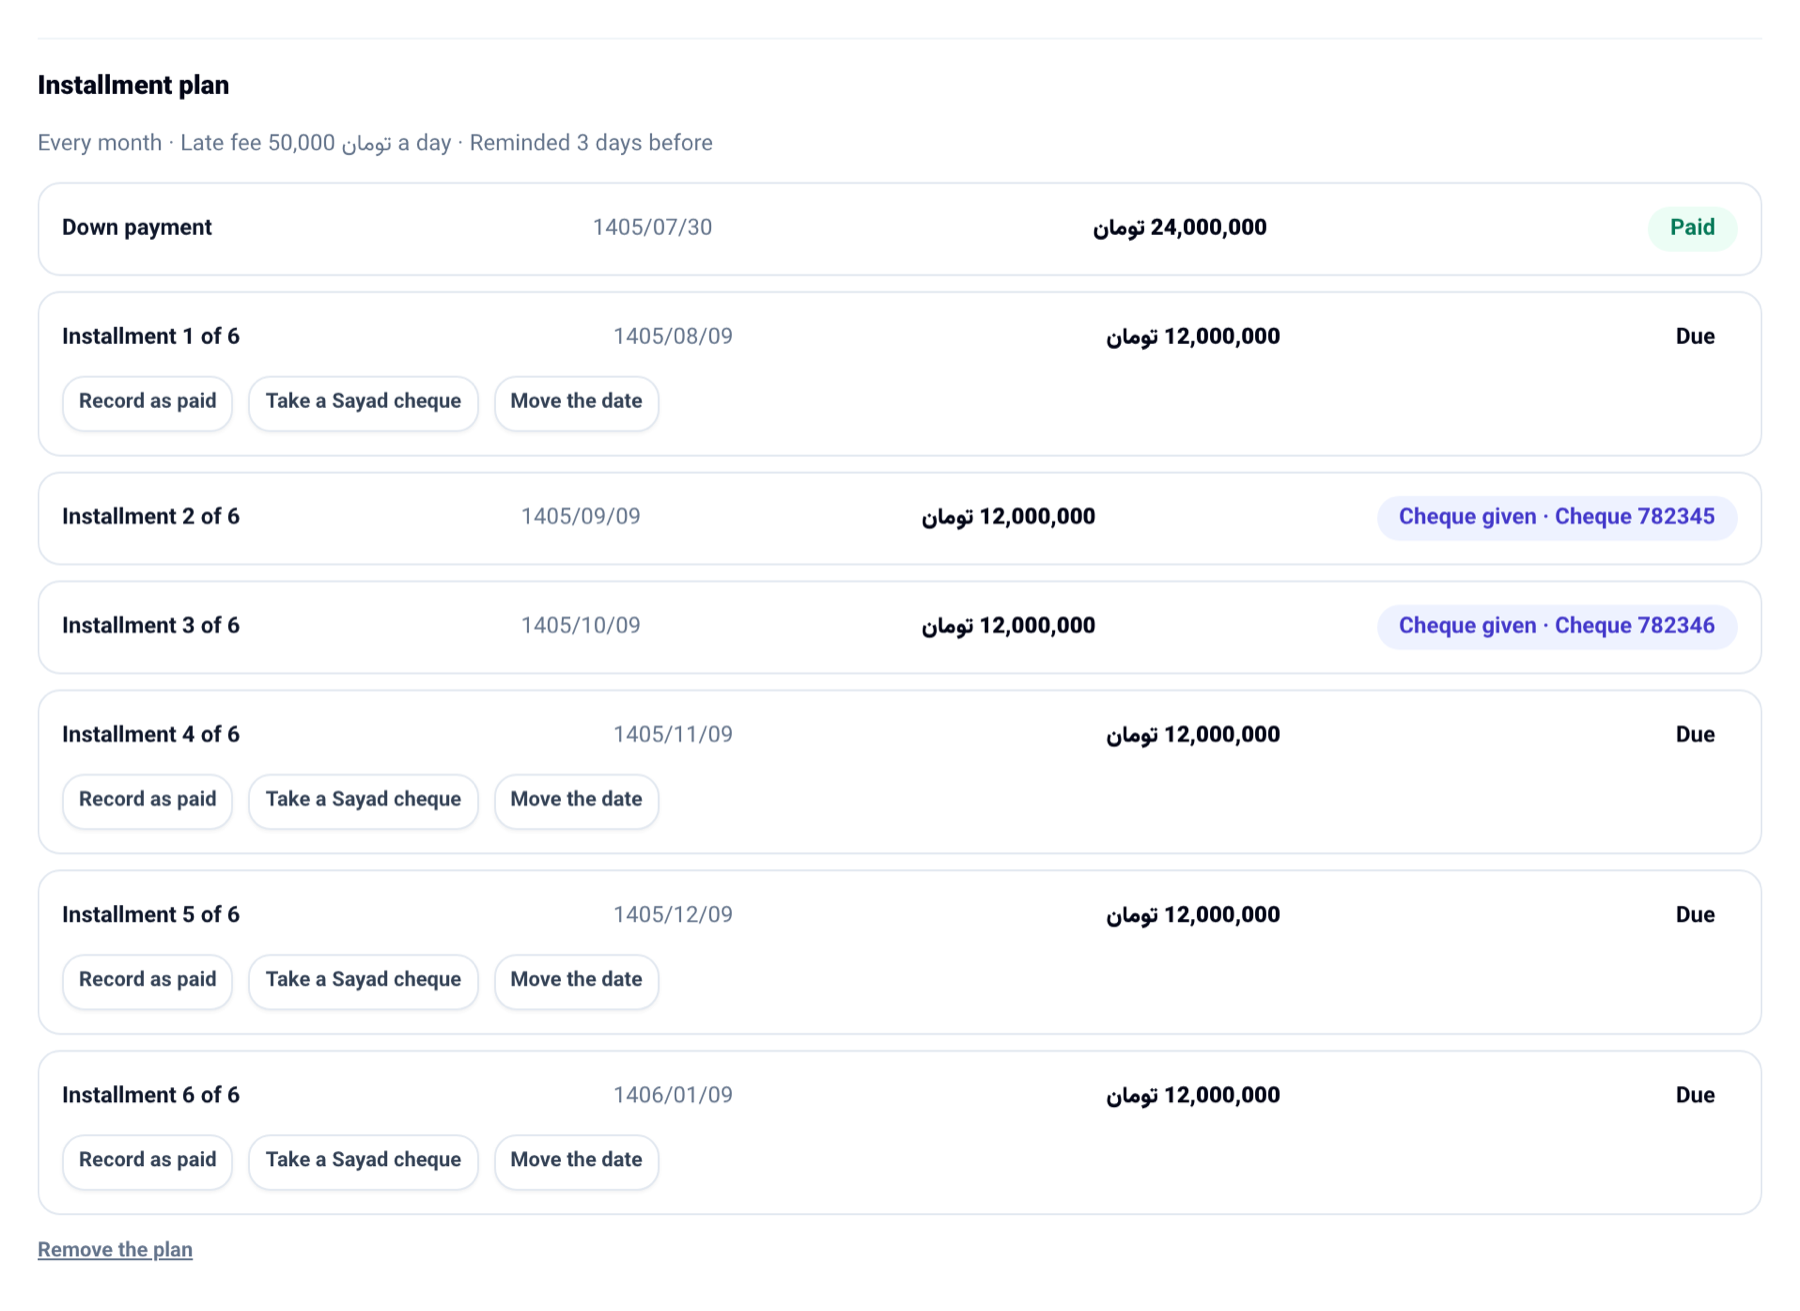Take a Sayad cheque for Installment 1
This screenshot has width=1800, height=1311.
click(363, 402)
